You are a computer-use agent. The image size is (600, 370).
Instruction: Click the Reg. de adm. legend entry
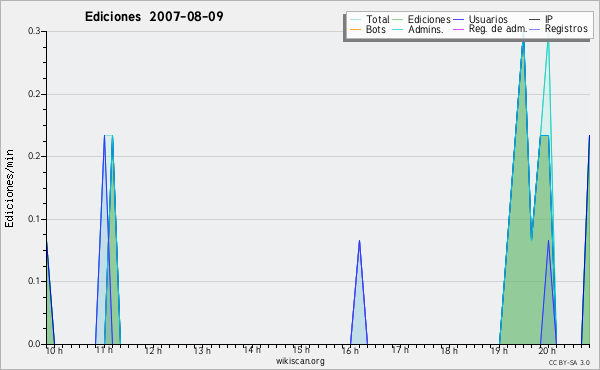point(490,29)
